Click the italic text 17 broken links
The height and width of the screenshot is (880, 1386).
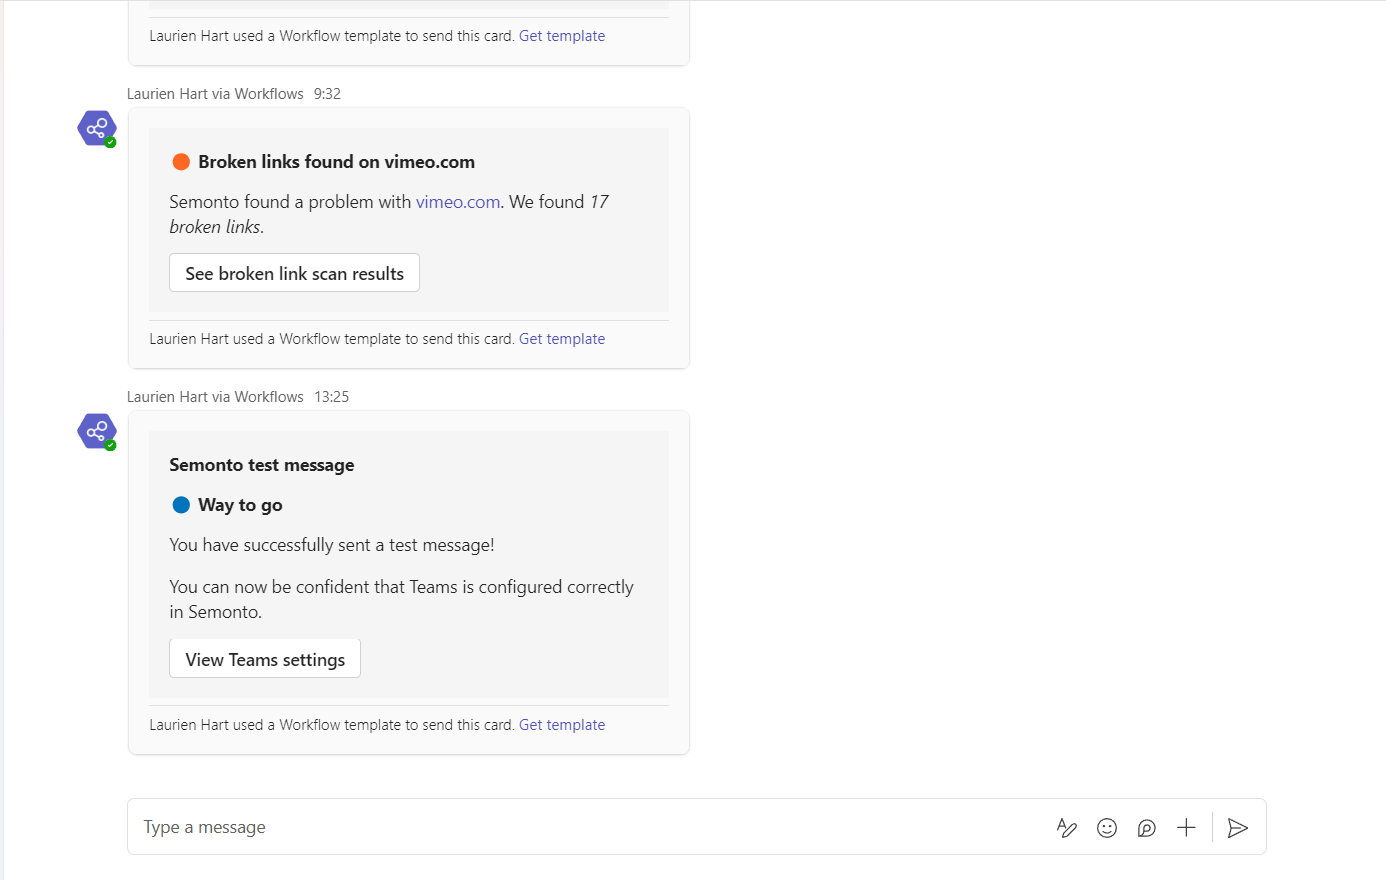coord(389,214)
